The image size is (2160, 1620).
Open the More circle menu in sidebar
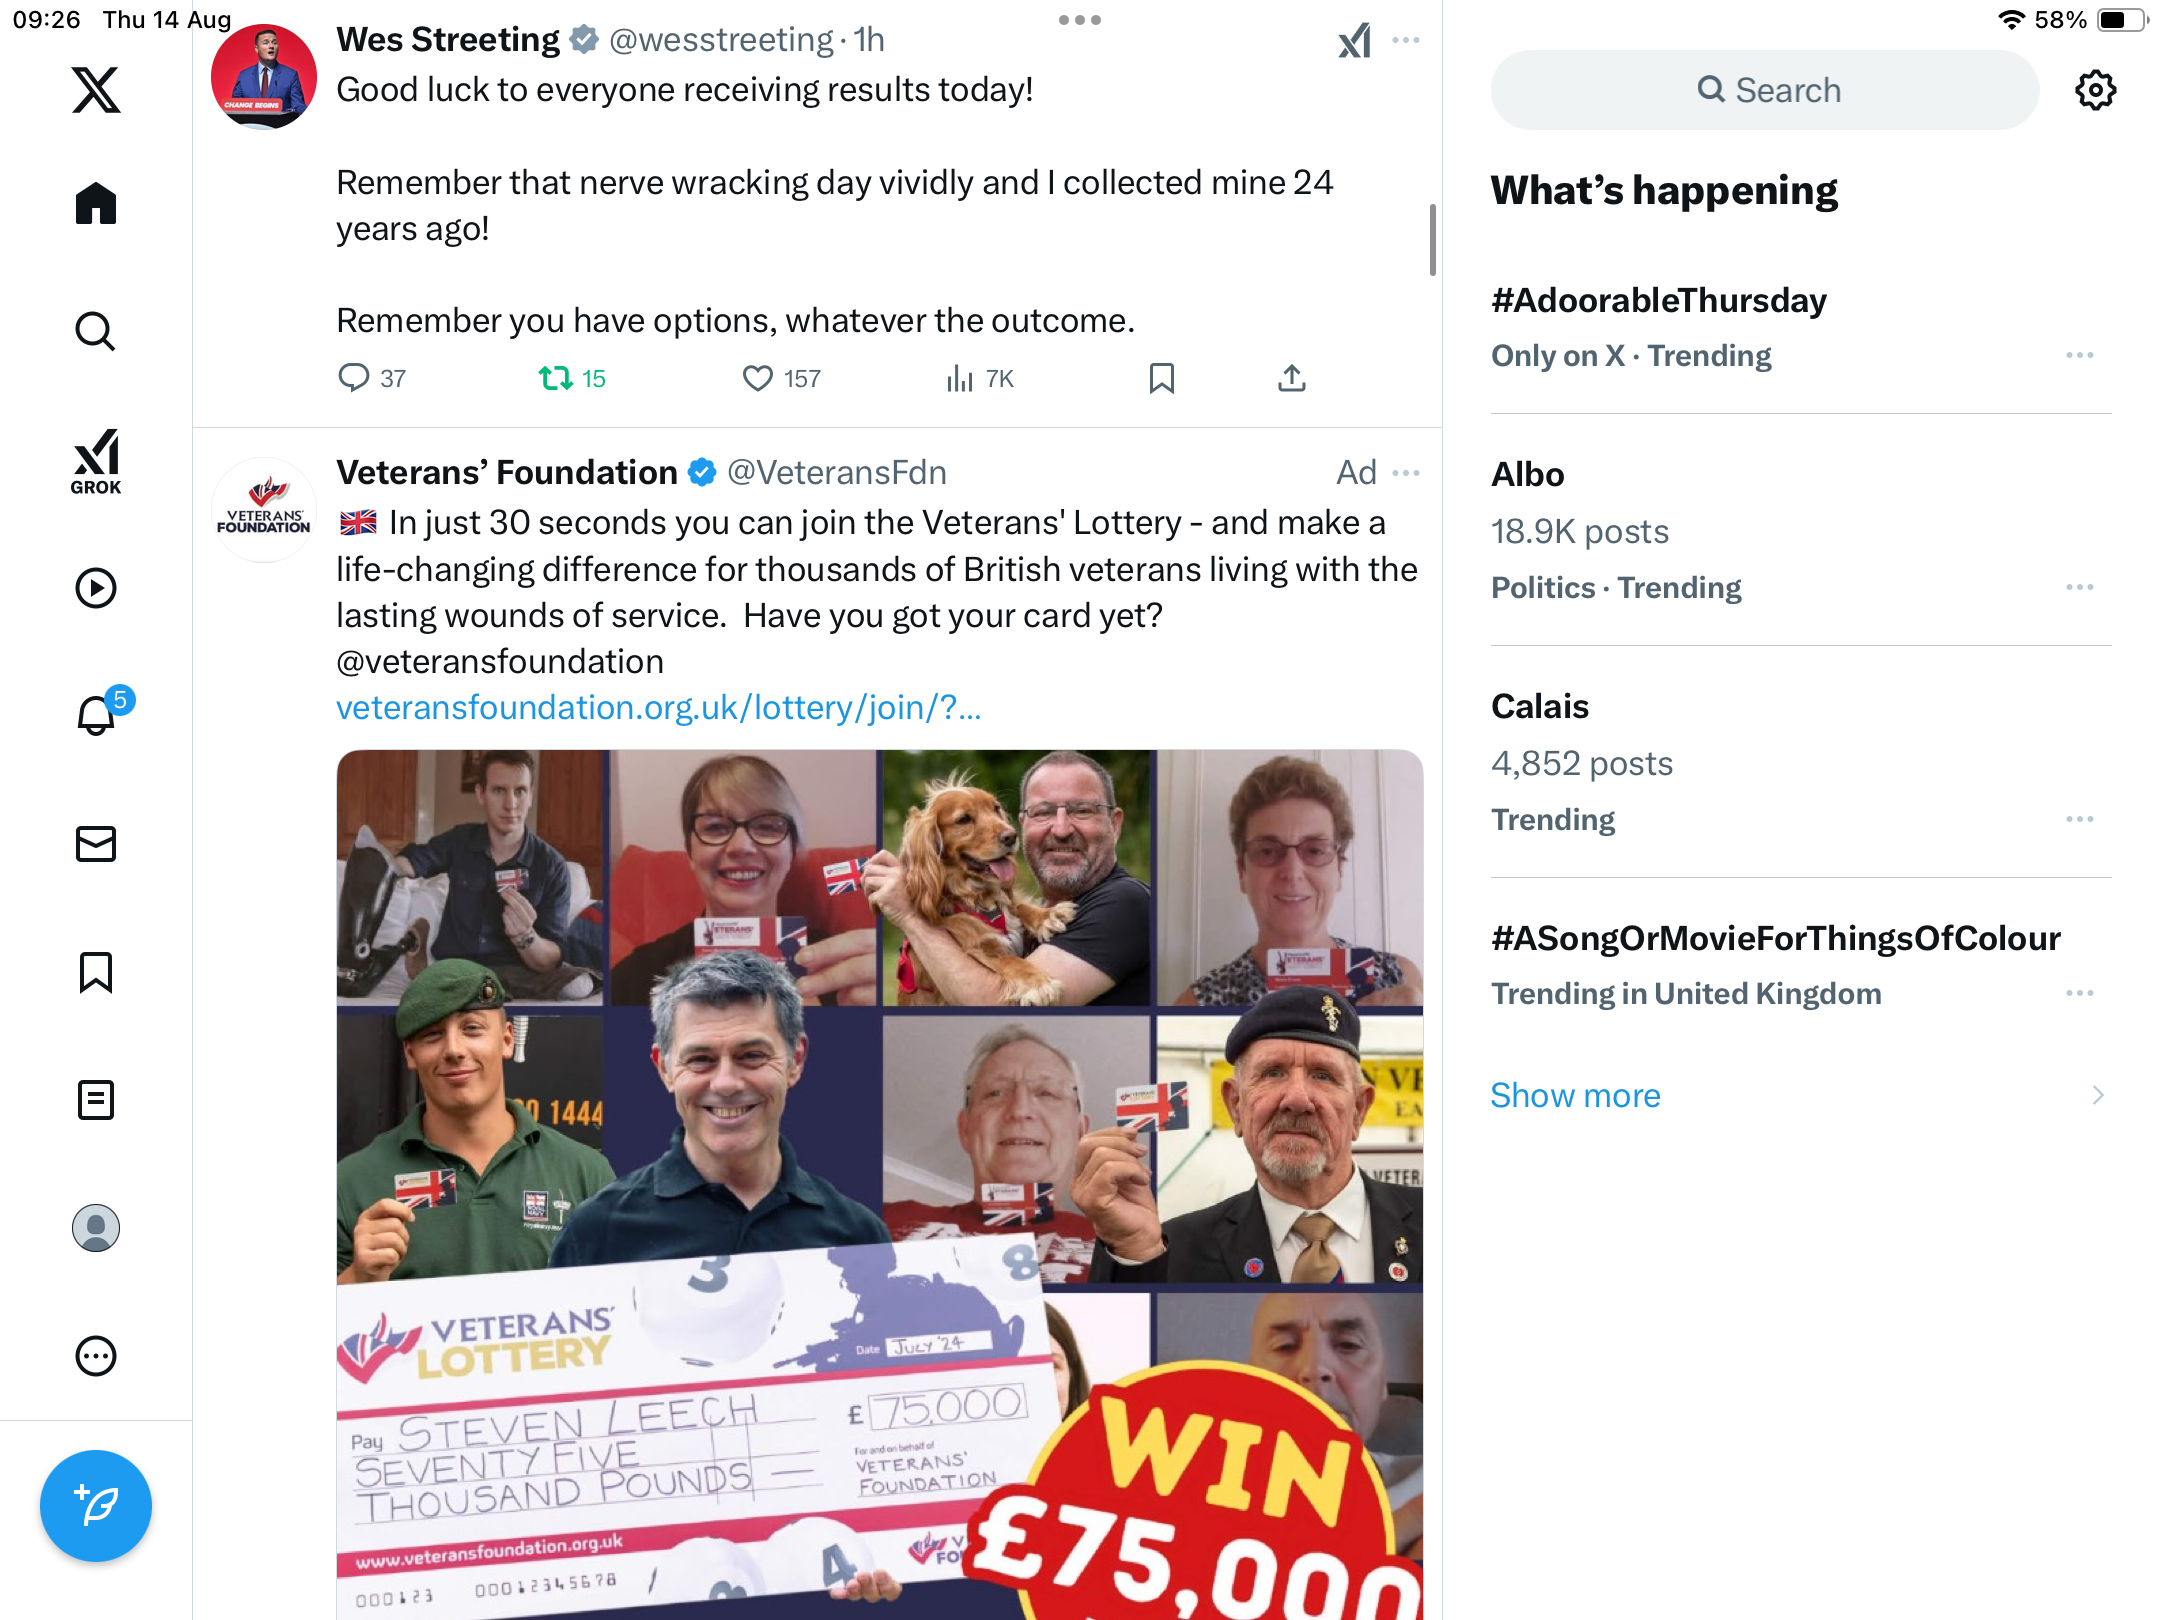tap(96, 1356)
